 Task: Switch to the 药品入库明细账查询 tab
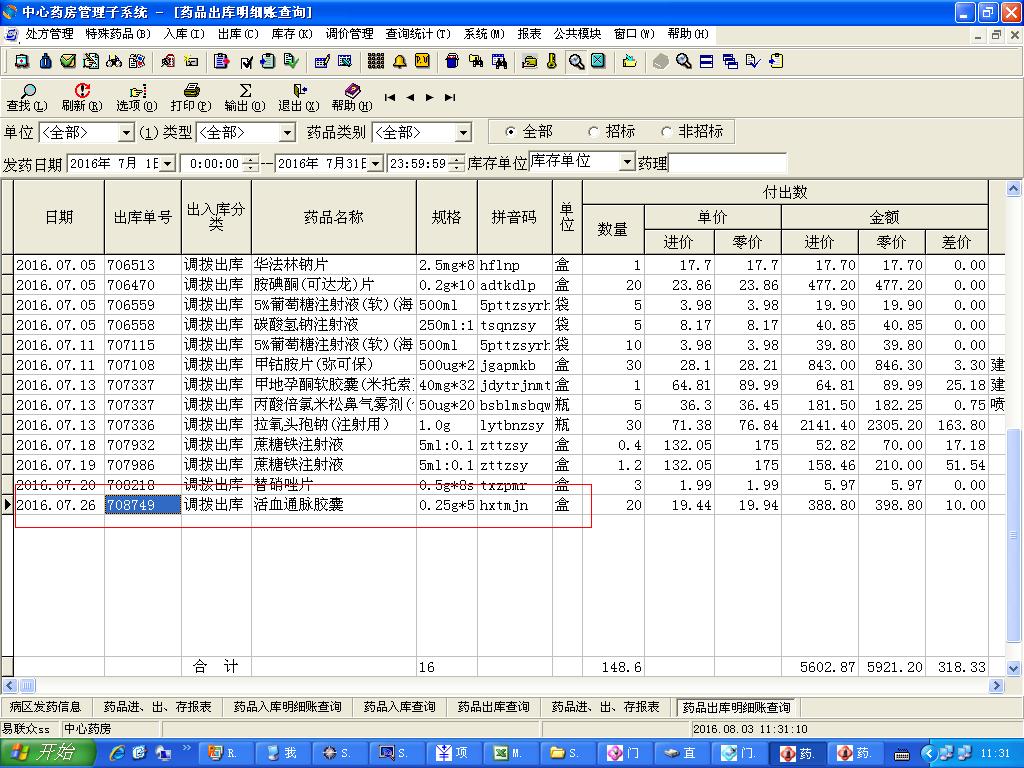pos(287,707)
